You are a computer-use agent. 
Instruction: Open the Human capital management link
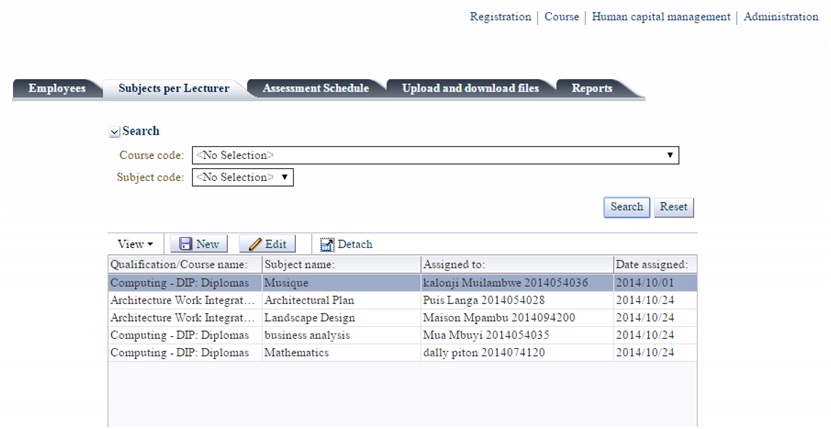661,17
